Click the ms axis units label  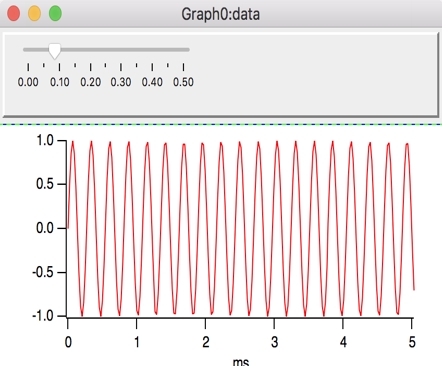tap(241, 362)
